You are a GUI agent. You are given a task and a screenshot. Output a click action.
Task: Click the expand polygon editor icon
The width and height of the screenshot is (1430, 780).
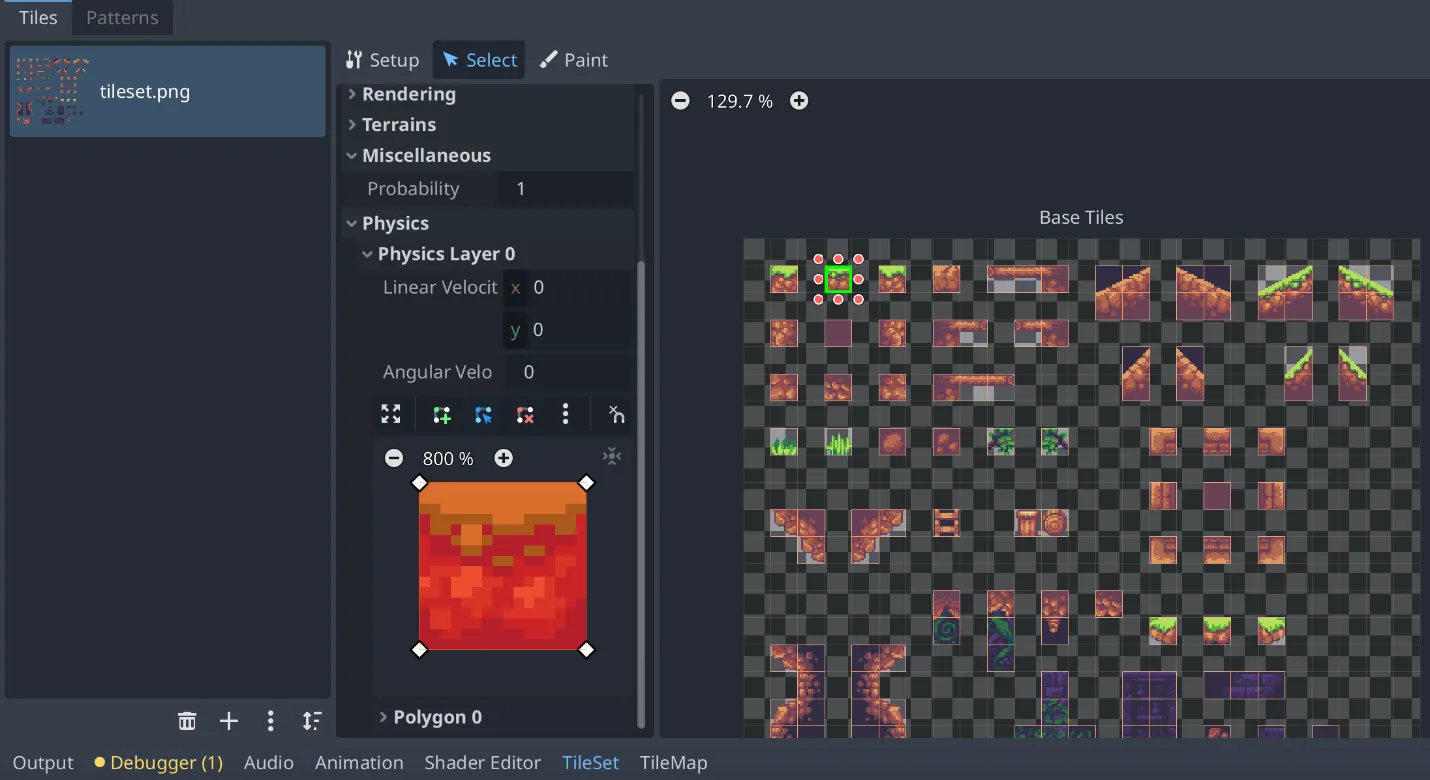coord(391,414)
